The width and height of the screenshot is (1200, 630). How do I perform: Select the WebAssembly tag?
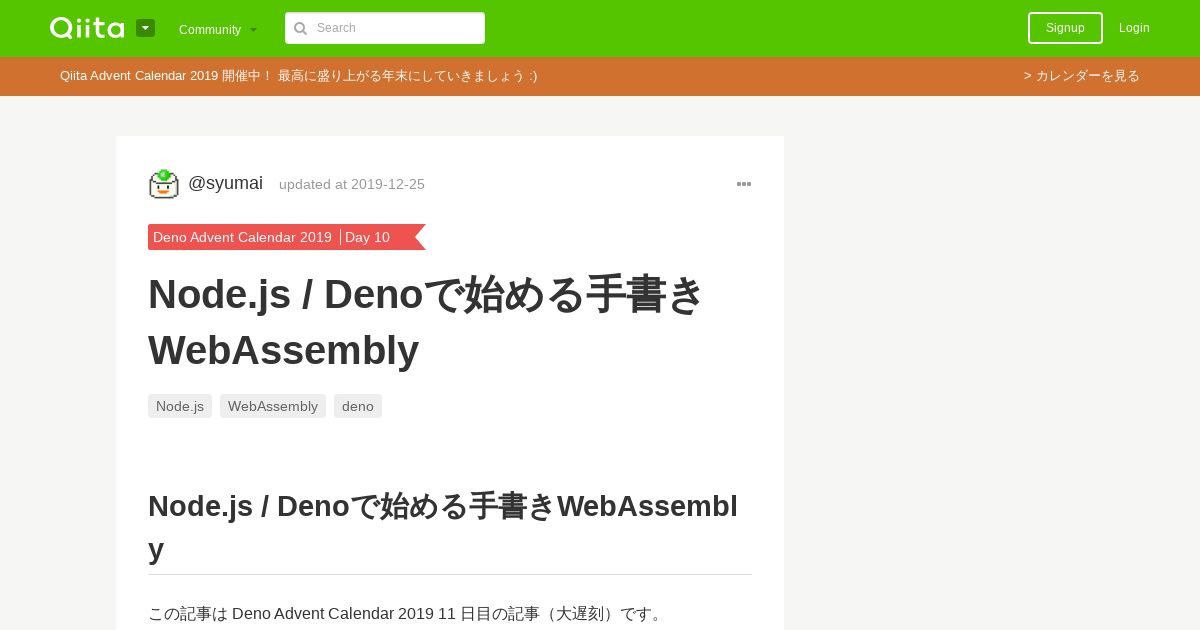pyautogui.click(x=273, y=406)
